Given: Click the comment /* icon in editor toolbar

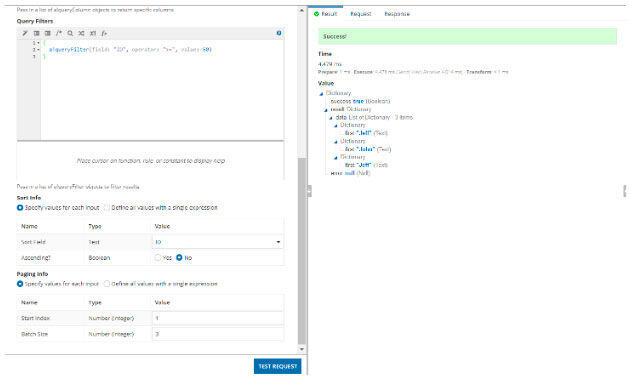Looking at the screenshot, I should tap(59, 33).
